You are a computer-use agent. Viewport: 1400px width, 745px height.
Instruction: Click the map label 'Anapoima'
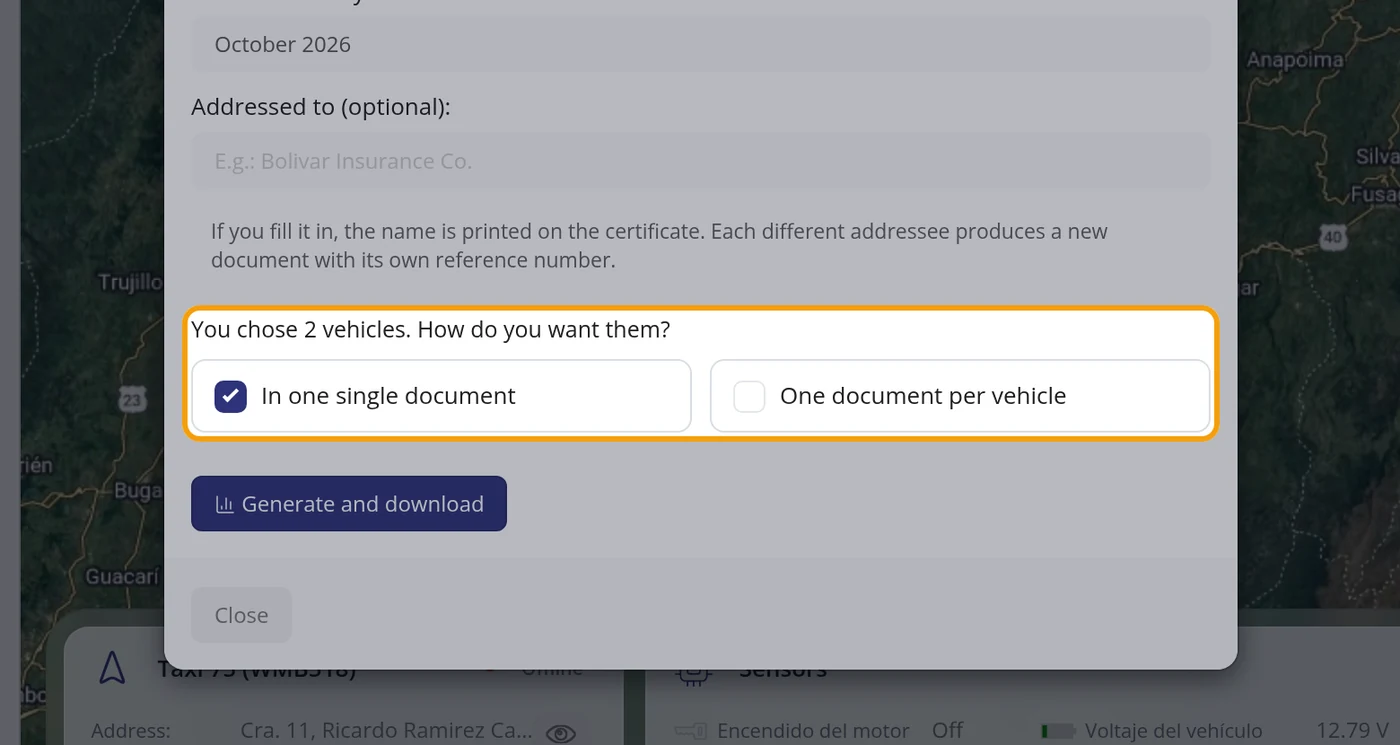point(1295,60)
